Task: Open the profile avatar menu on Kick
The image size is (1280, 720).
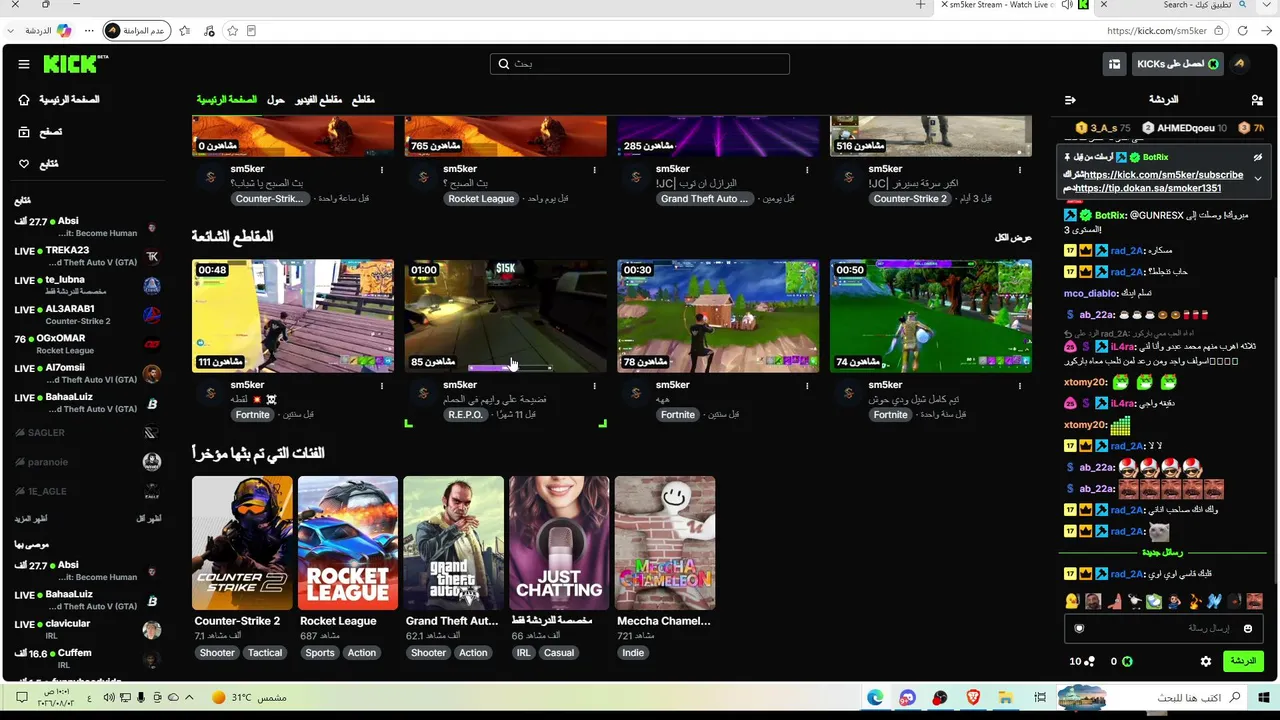Action: pos(1239,64)
